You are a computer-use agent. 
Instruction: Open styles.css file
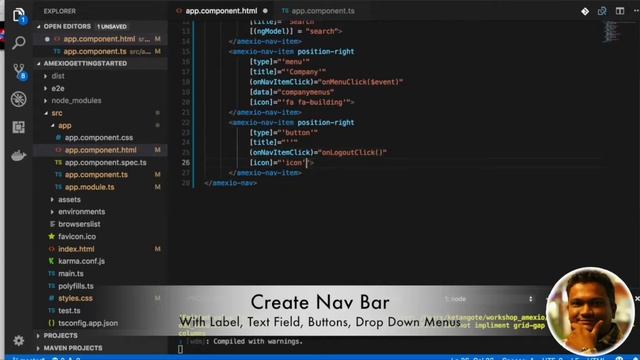(75, 298)
